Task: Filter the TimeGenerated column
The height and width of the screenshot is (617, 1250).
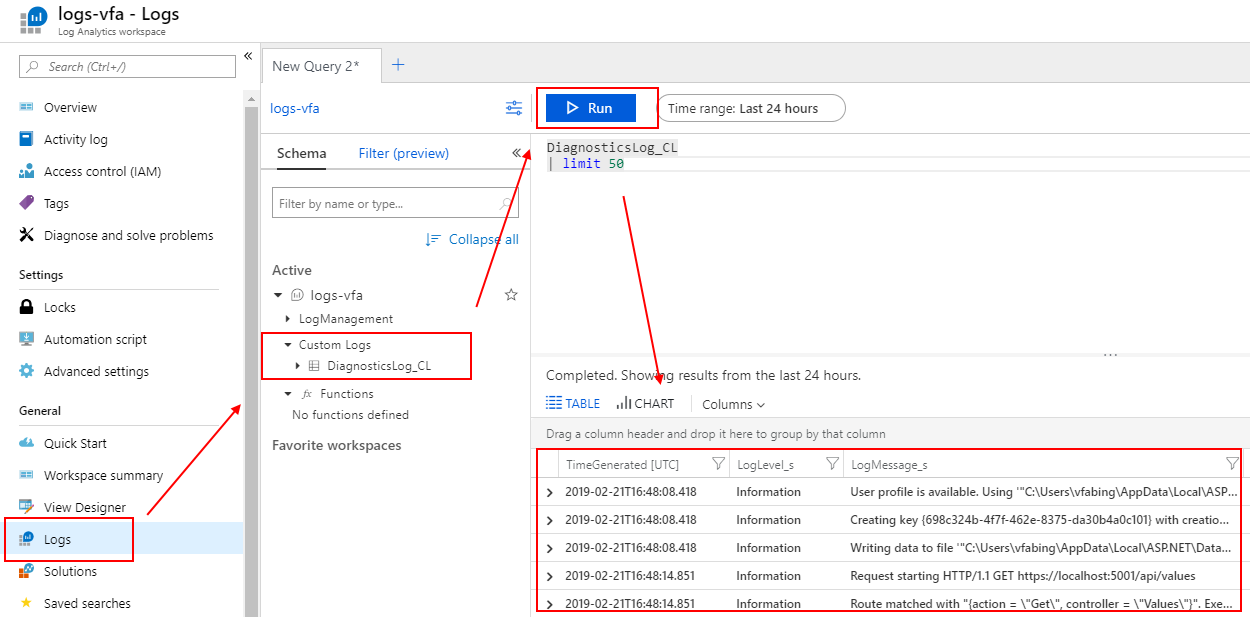Action: [718, 464]
